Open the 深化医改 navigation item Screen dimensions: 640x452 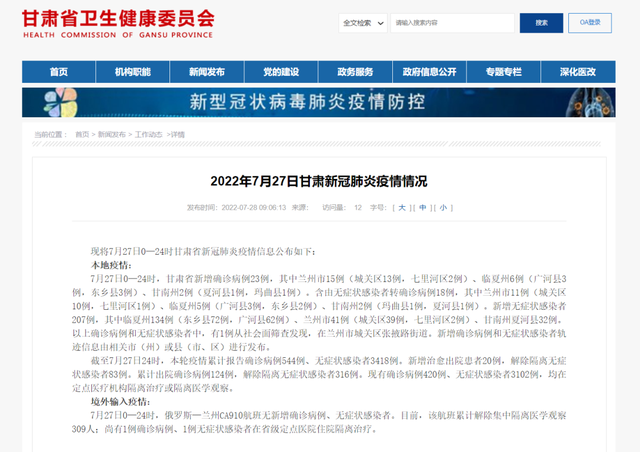click(577, 72)
